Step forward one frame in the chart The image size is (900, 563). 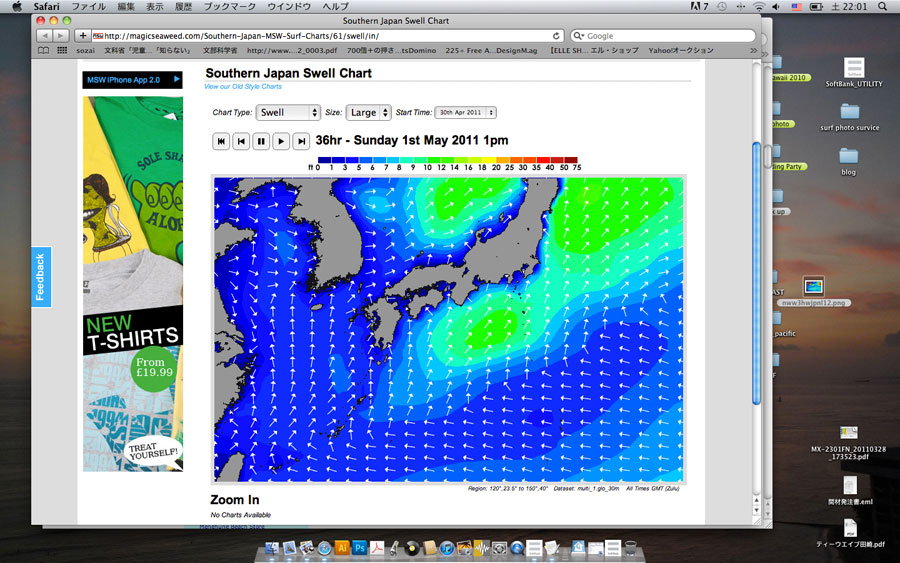point(301,141)
